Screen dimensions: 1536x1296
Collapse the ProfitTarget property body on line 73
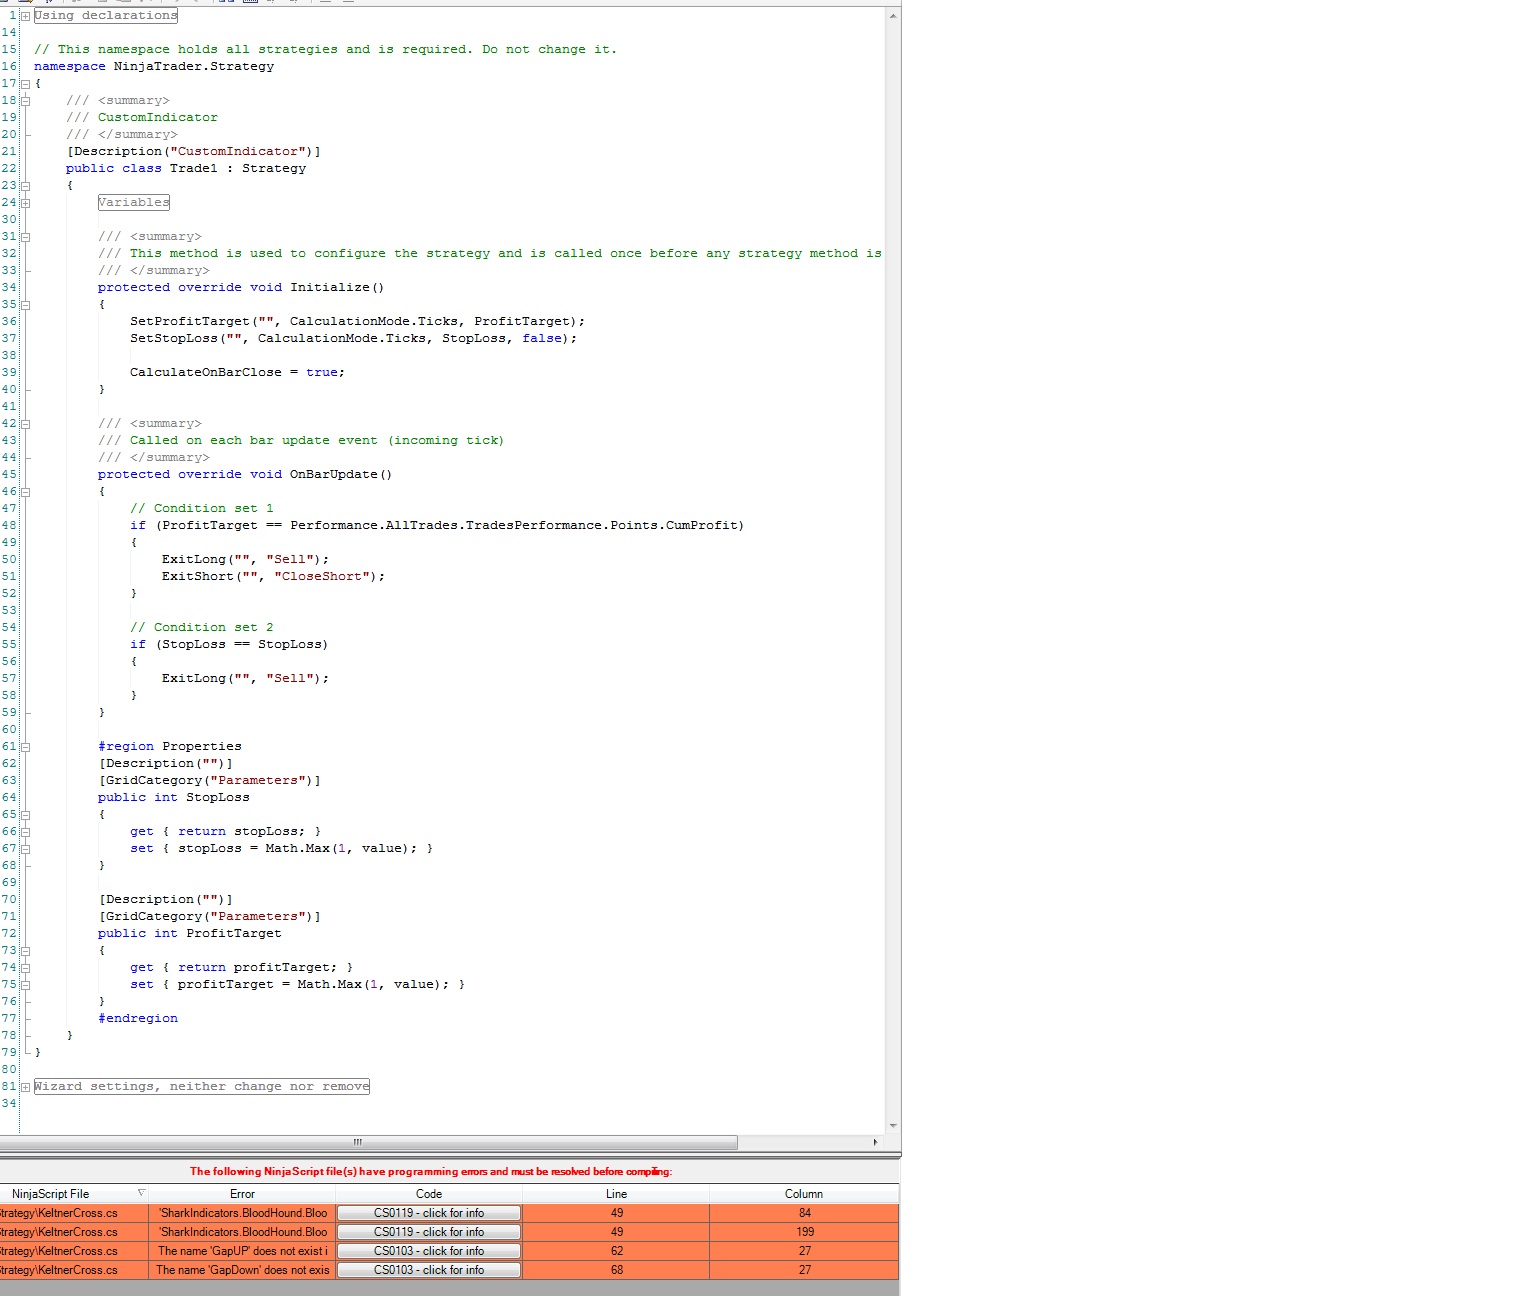point(25,951)
